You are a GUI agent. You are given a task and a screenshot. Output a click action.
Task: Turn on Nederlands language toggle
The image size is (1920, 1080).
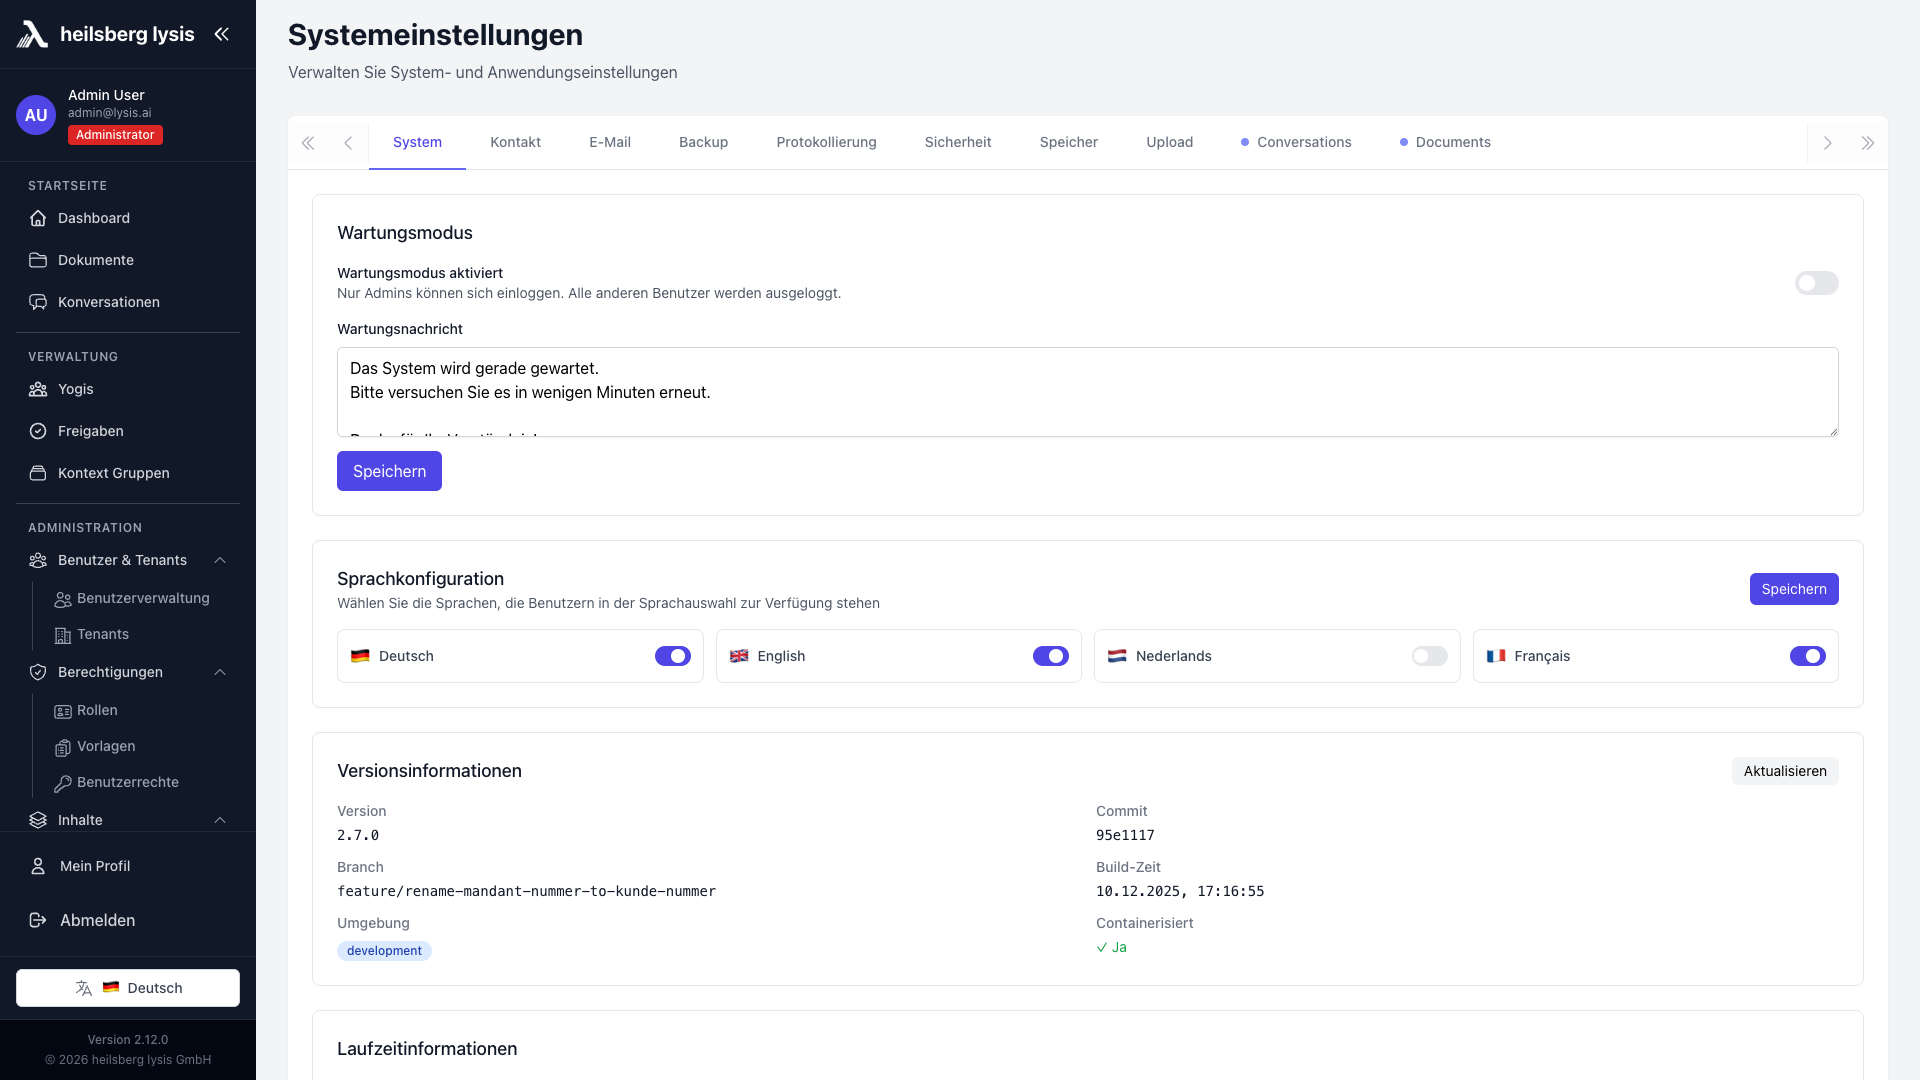coord(1429,656)
